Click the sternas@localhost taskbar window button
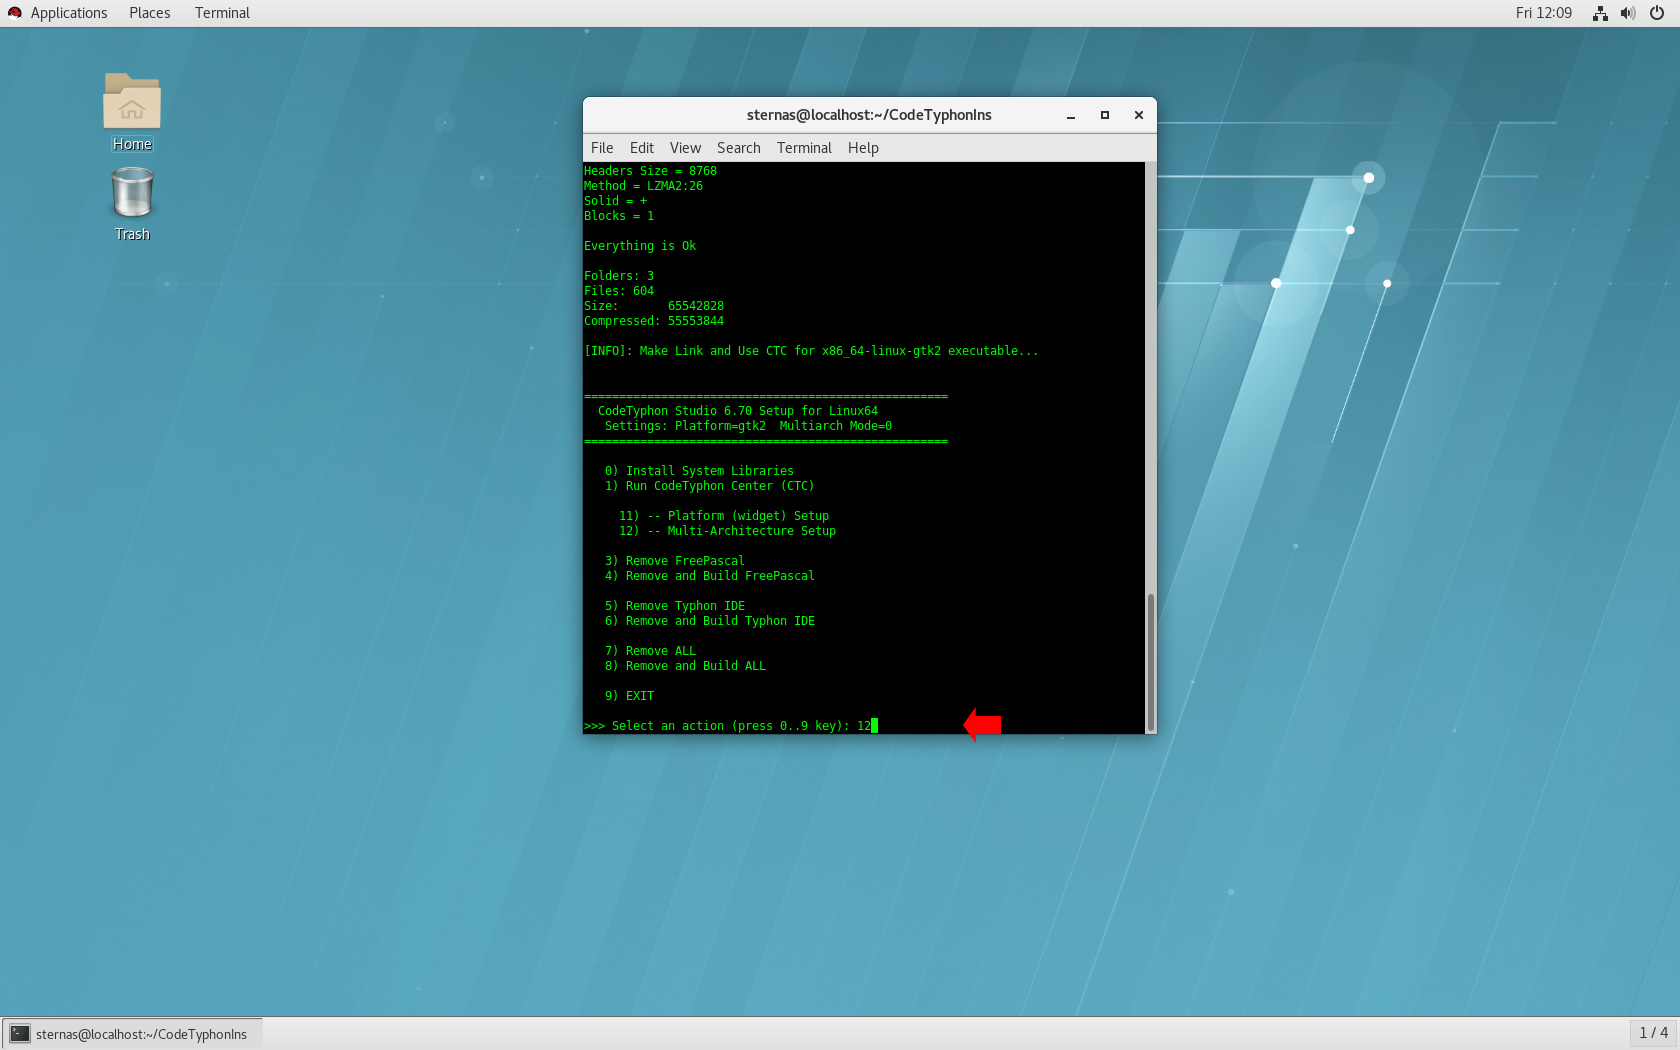 pyautogui.click(x=133, y=1034)
